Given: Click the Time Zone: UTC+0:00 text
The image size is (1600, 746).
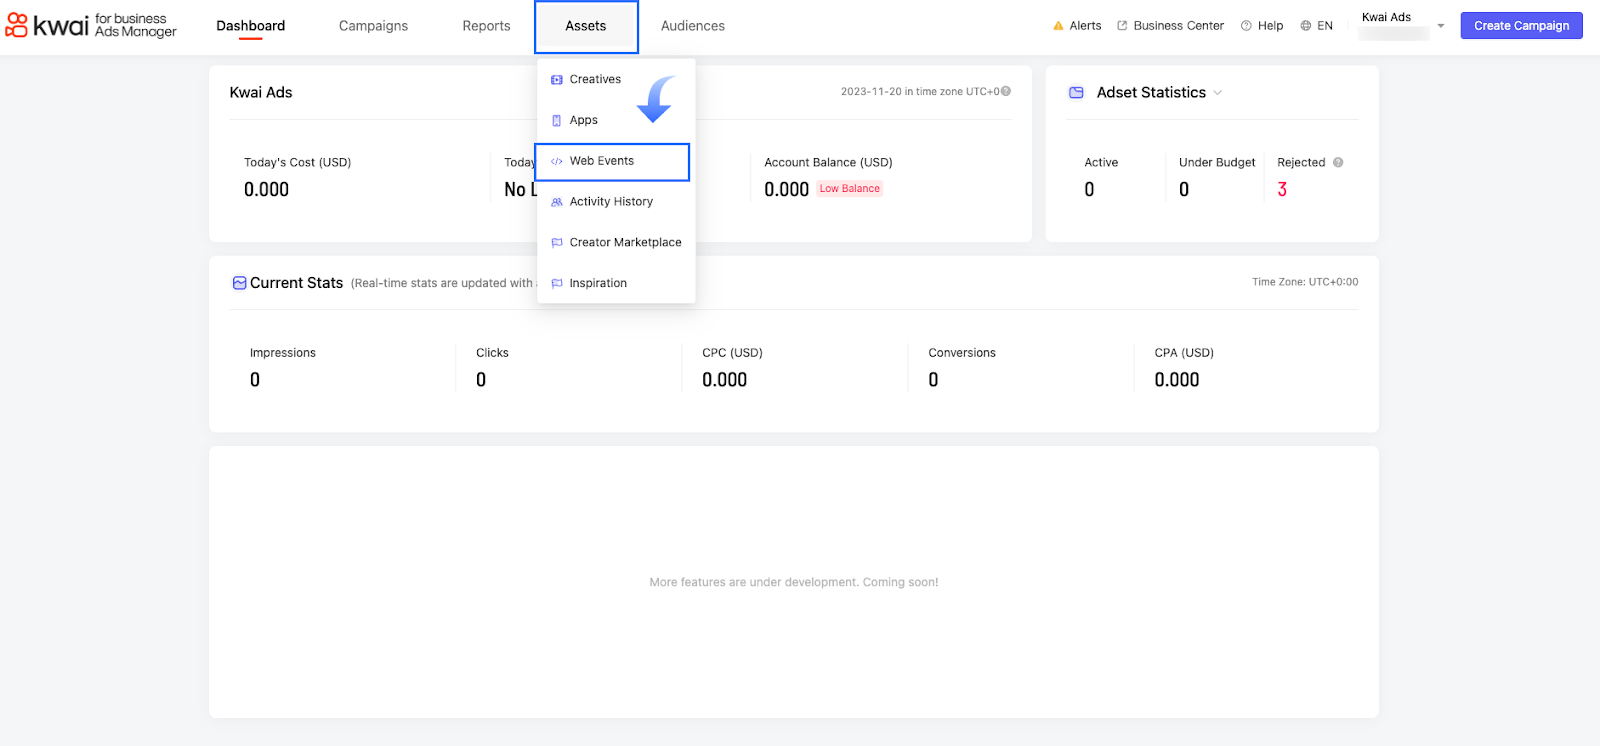Looking at the screenshot, I should tap(1305, 282).
